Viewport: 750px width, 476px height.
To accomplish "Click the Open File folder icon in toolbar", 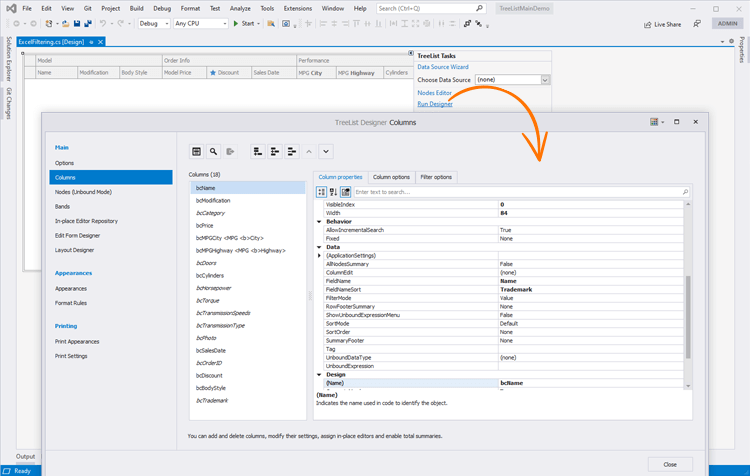I will pyautogui.click(x=66, y=23).
